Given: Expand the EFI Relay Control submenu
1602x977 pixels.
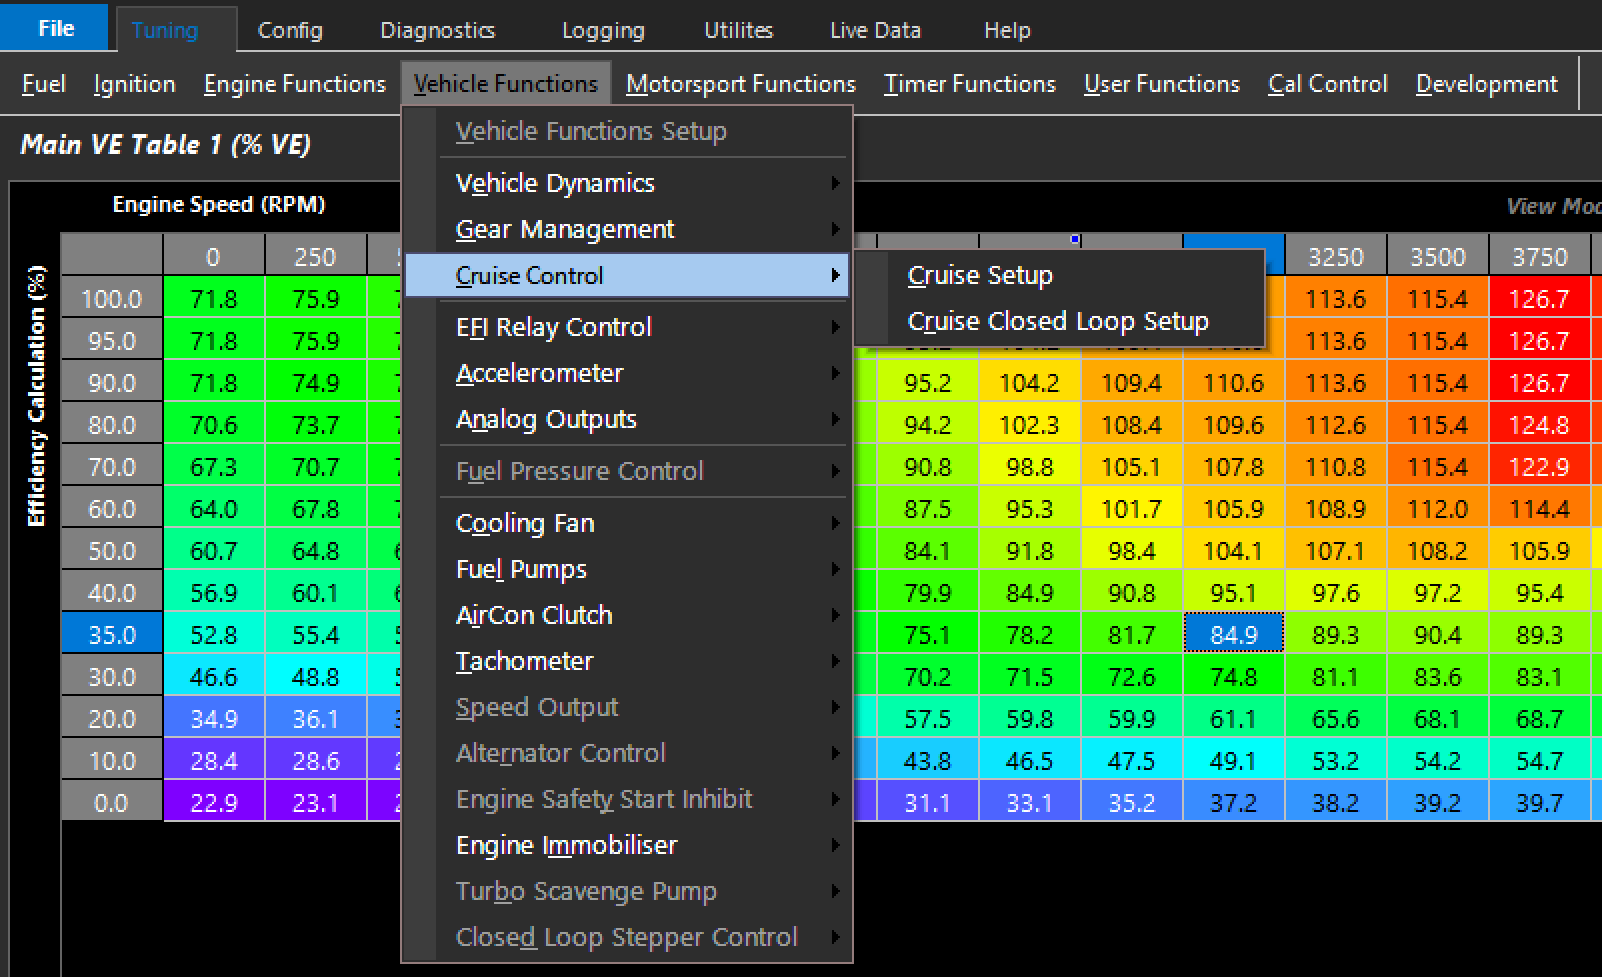Looking at the screenshot, I should click(627, 327).
